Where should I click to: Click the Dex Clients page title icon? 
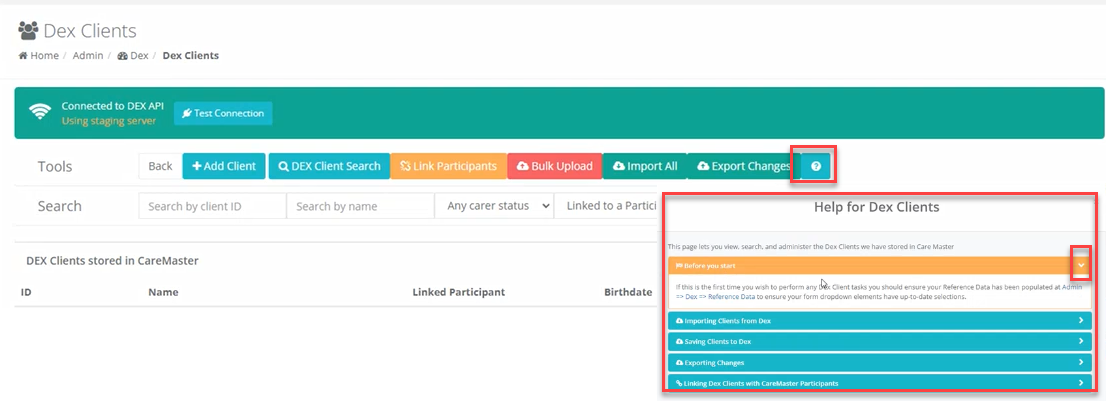pyautogui.click(x=28, y=30)
